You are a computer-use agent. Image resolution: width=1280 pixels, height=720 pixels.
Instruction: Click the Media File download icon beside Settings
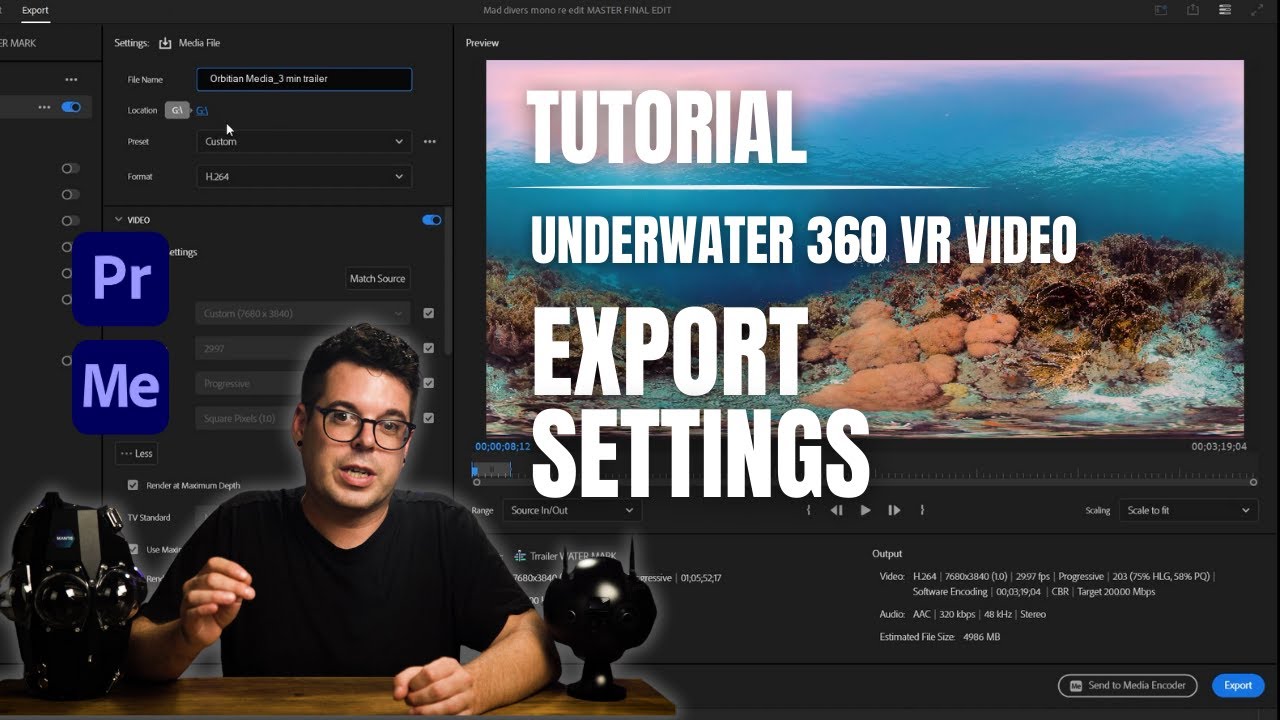tap(166, 43)
